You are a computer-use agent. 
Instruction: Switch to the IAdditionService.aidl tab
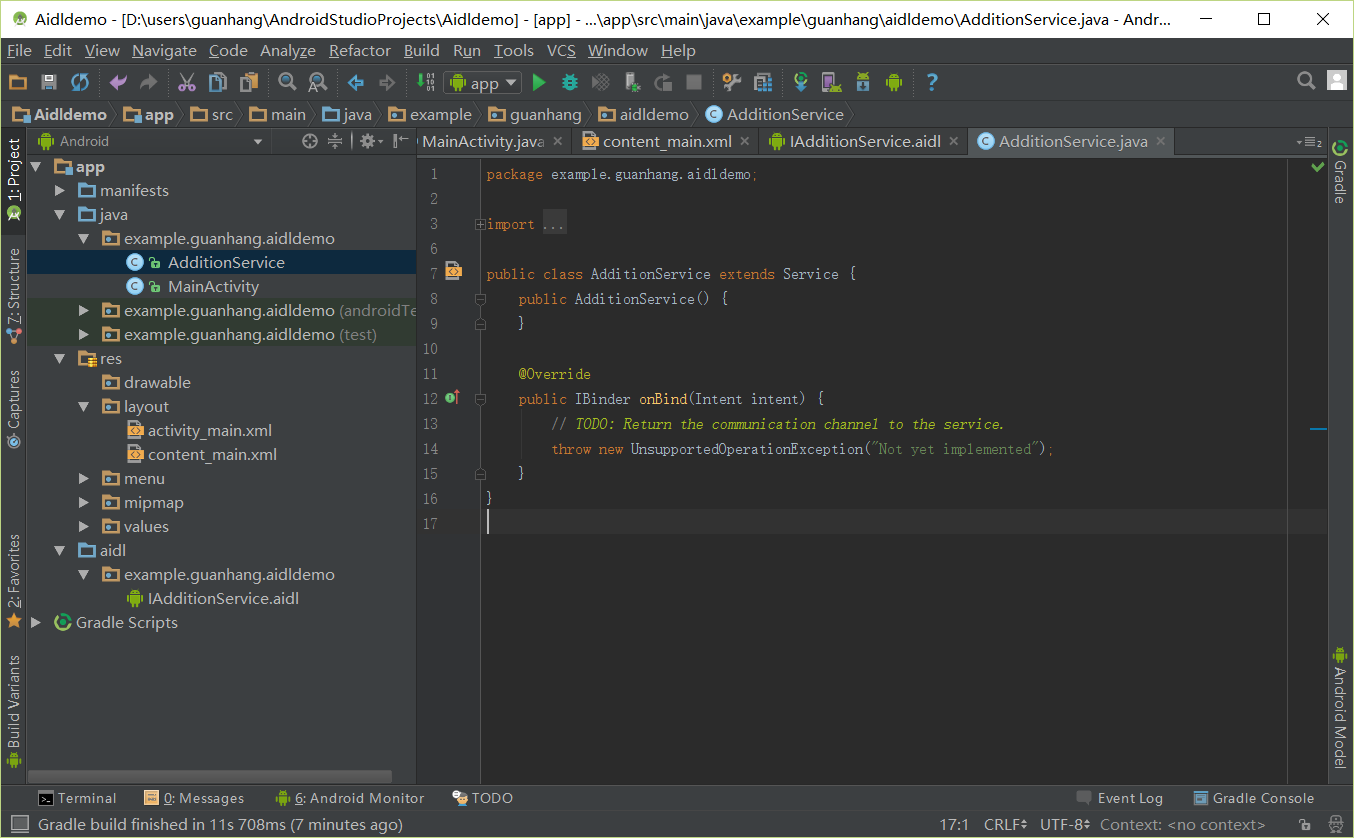[864, 141]
